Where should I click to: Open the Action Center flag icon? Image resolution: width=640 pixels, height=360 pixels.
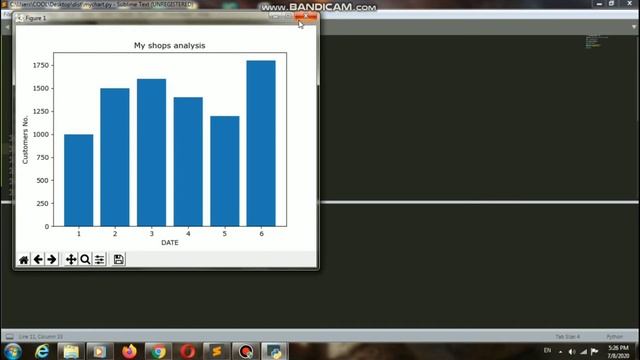[x=595, y=351]
